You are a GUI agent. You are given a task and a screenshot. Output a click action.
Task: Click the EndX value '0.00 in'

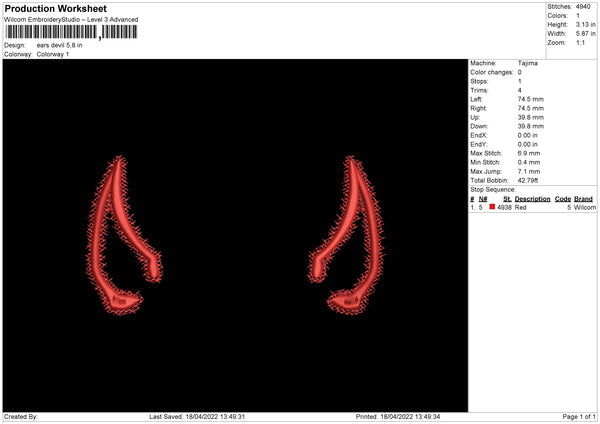[528, 135]
